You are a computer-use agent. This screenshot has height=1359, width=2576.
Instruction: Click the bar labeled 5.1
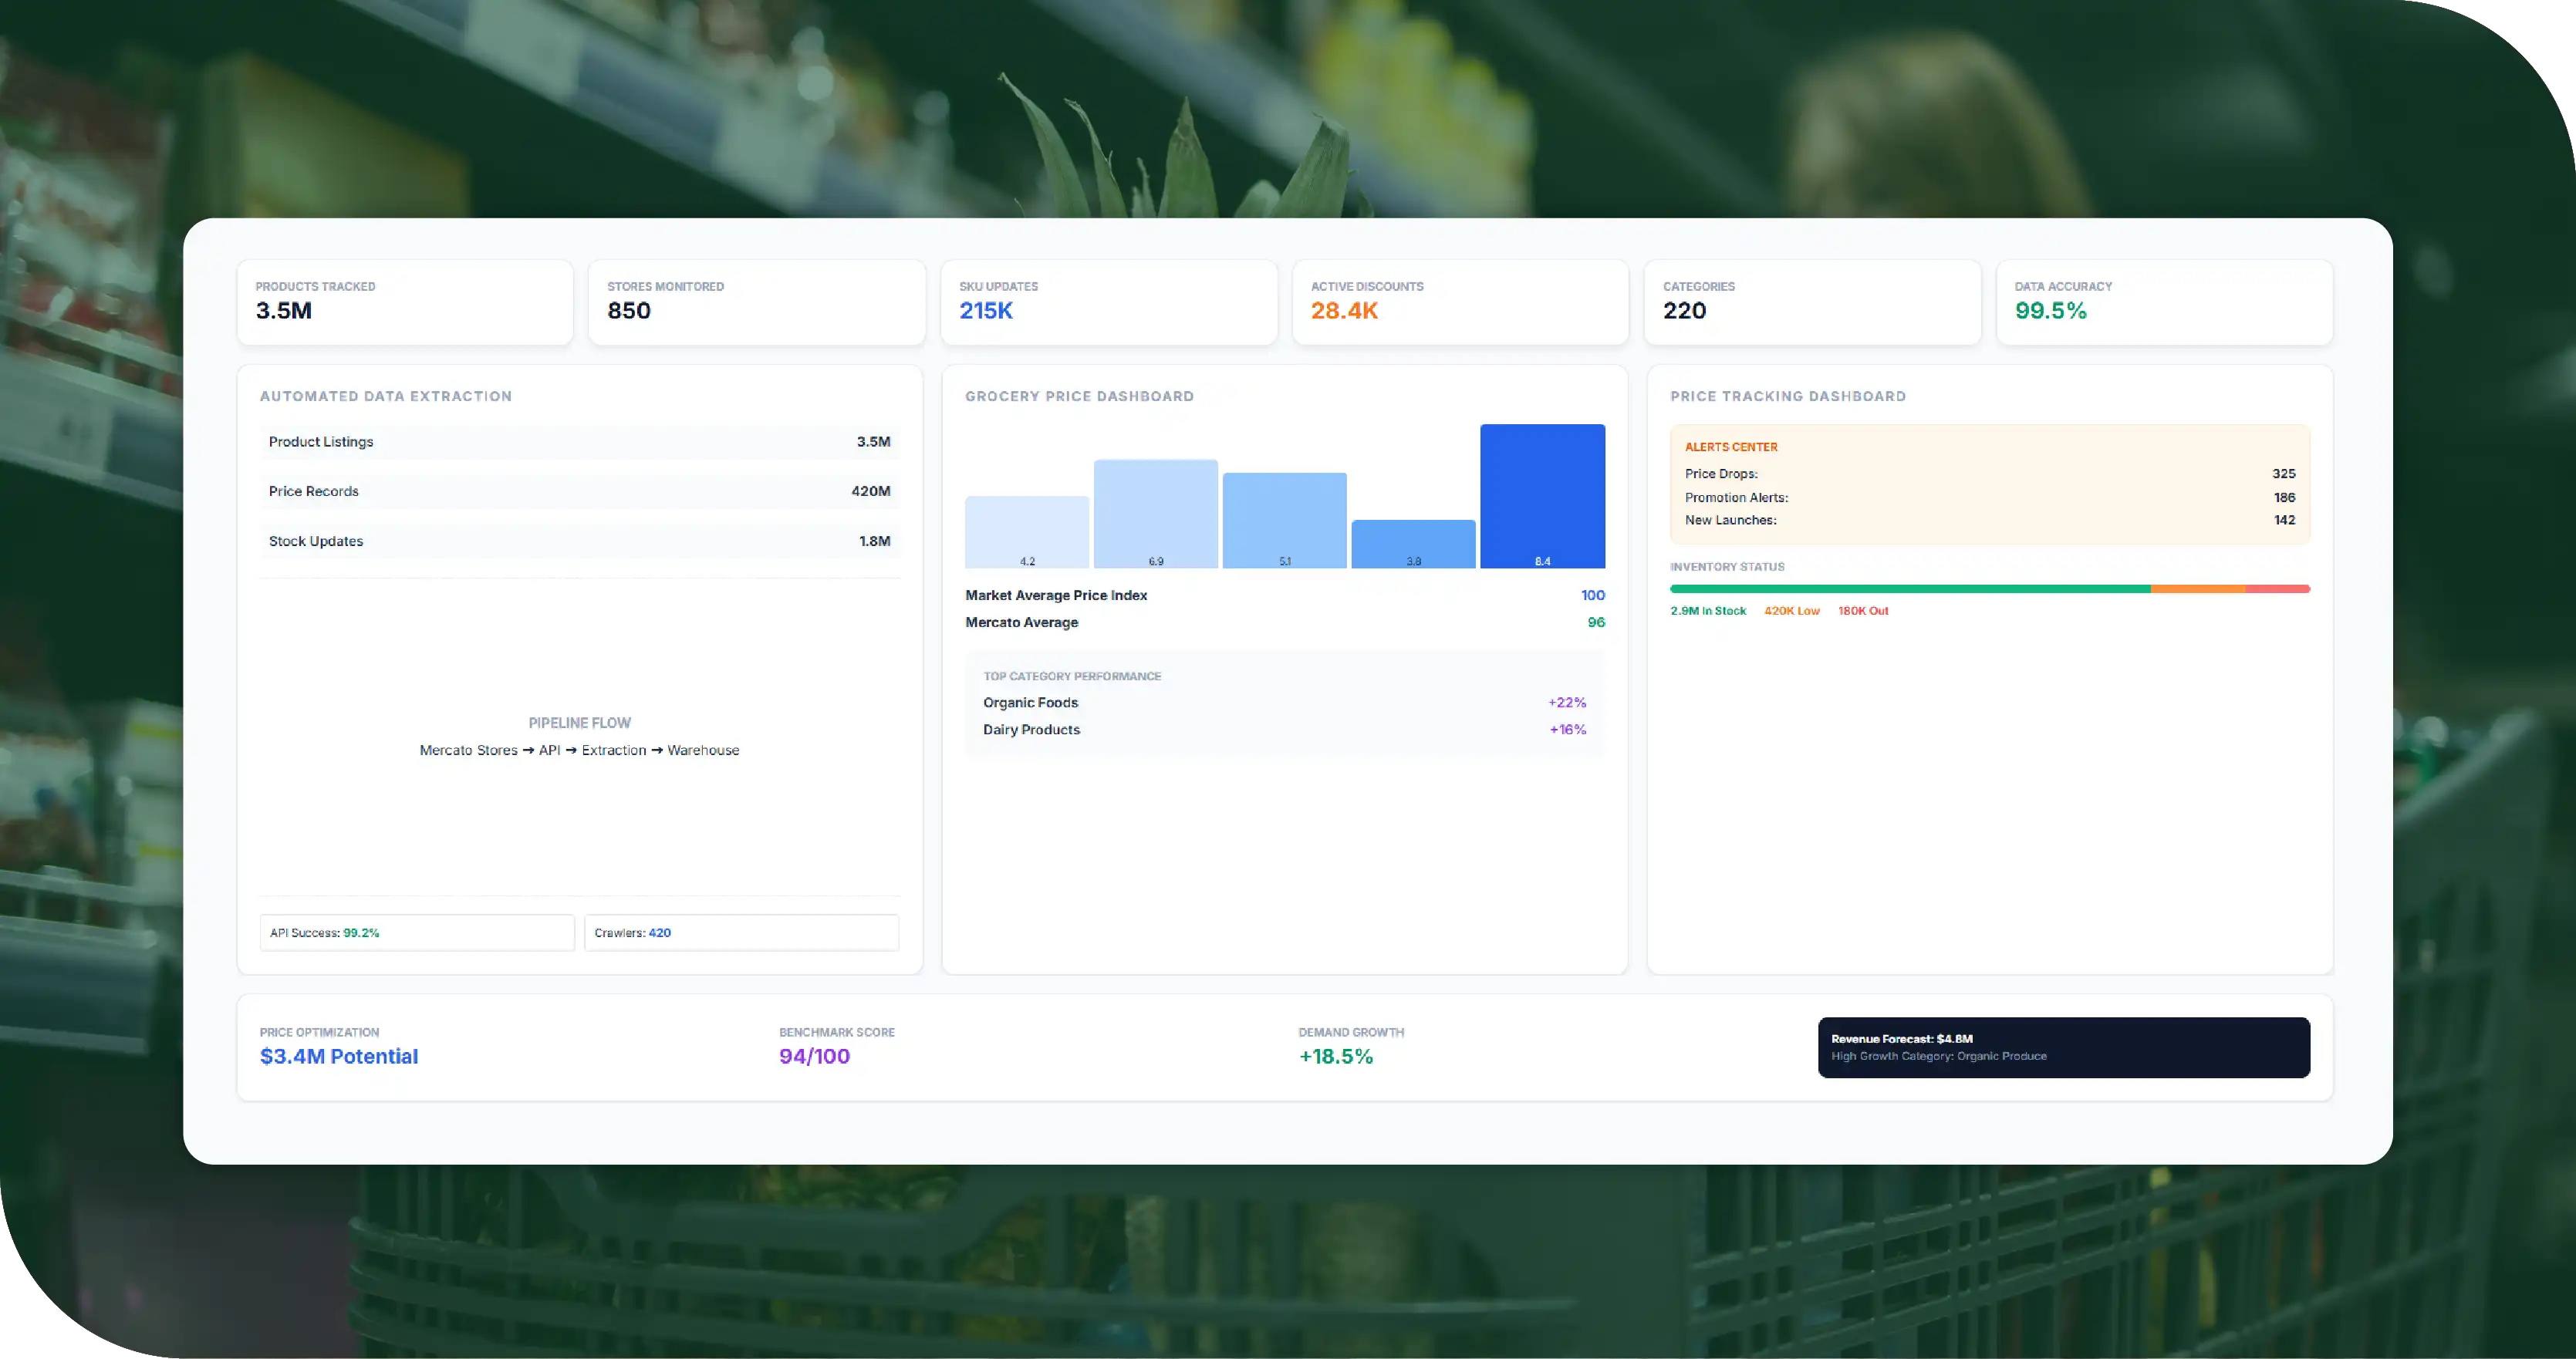1284,520
